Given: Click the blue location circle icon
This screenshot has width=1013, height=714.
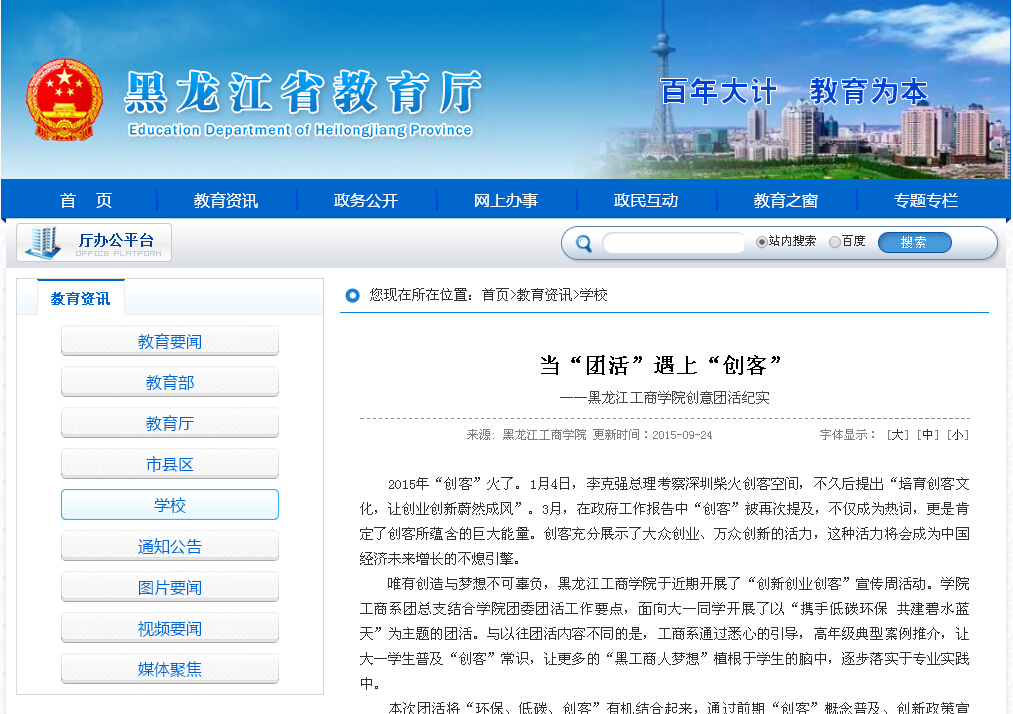Looking at the screenshot, I should pyautogui.click(x=352, y=295).
